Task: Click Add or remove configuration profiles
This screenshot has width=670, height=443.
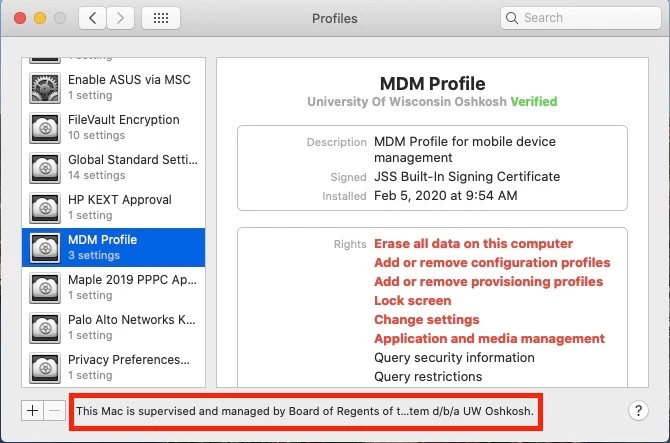Action: [x=492, y=263]
